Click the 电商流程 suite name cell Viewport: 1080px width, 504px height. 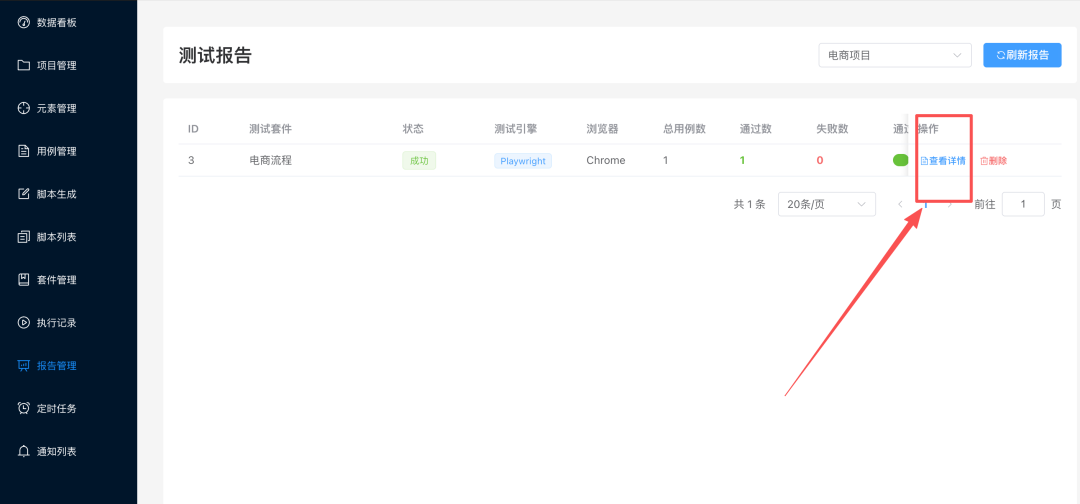coord(271,160)
